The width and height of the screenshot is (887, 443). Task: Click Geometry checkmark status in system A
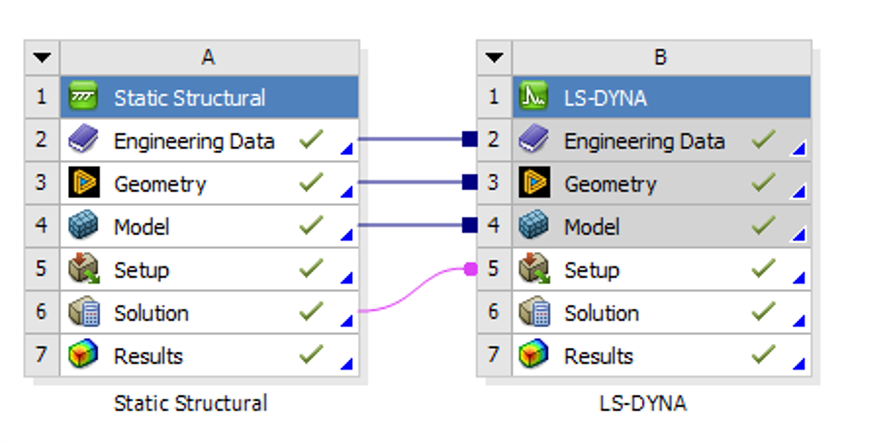[311, 182]
